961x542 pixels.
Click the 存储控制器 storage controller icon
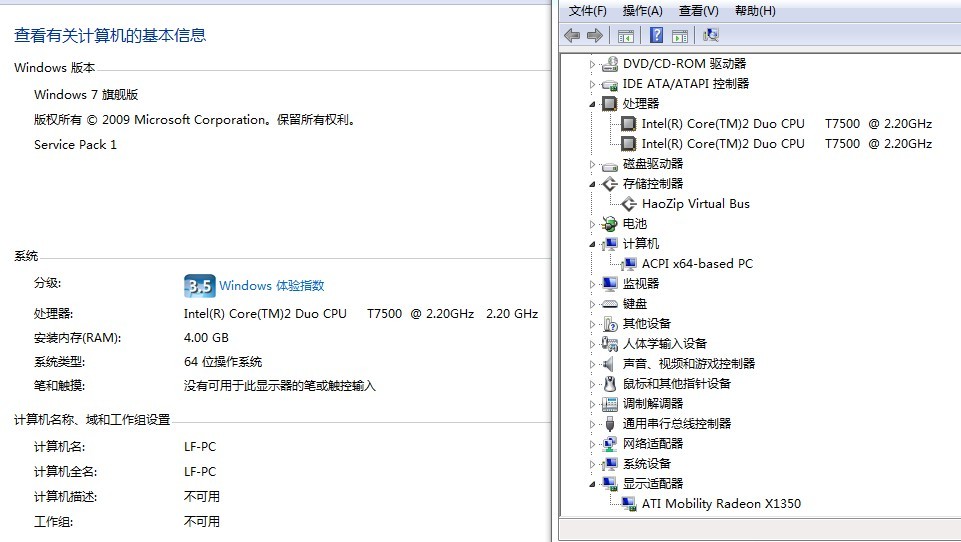(609, 184)
